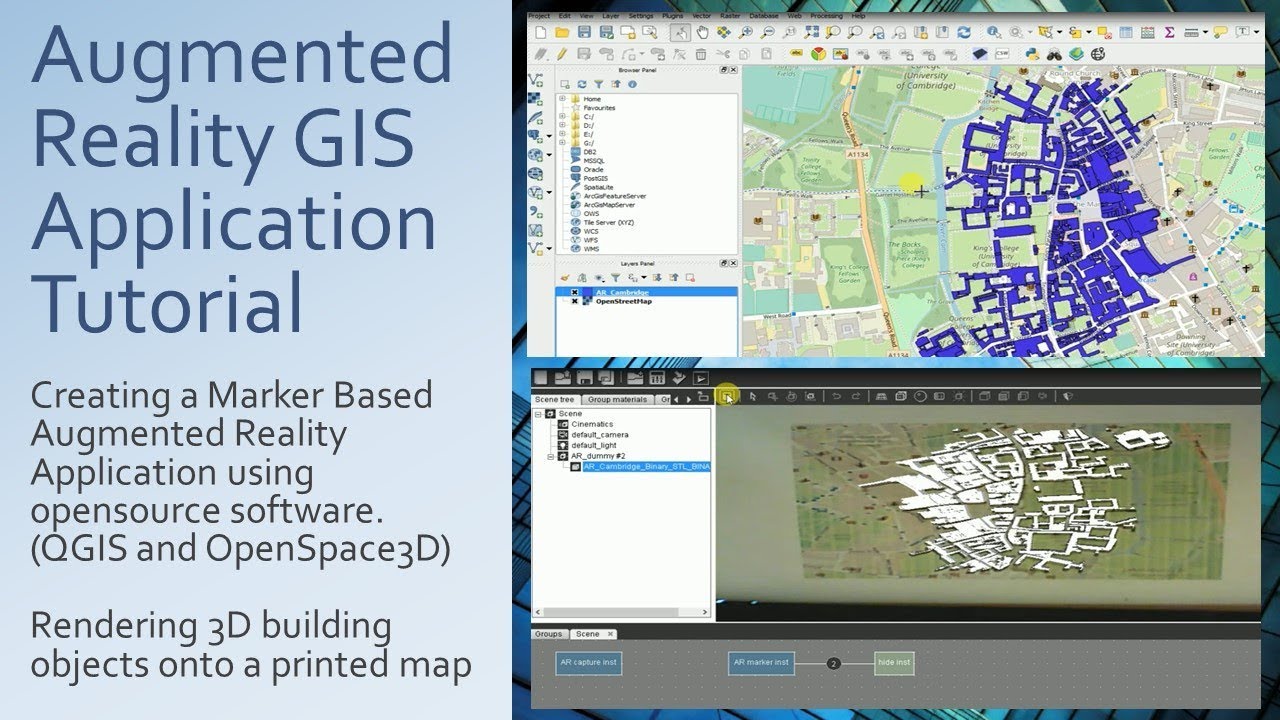The image size is (1280, 720).
Task: Open the diagram pie chart icon
Action: [818, 54]
